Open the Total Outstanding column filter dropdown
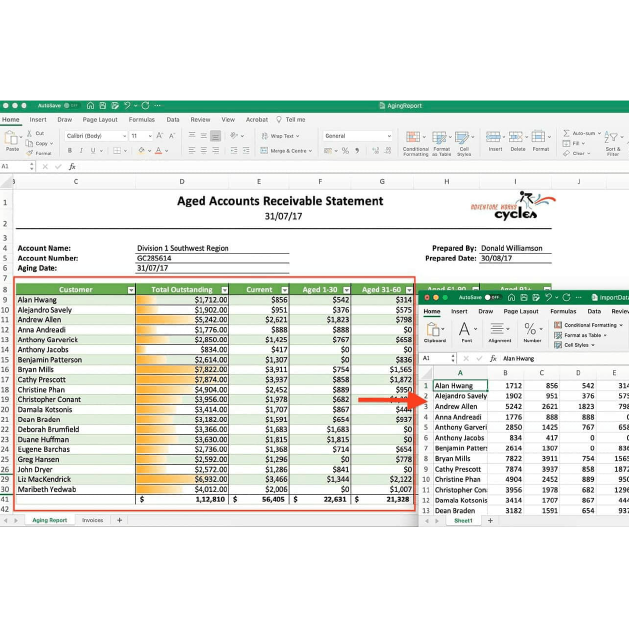The width and height of the screenshot is (629, 625). pyautogui.click(x=225, y=290)
